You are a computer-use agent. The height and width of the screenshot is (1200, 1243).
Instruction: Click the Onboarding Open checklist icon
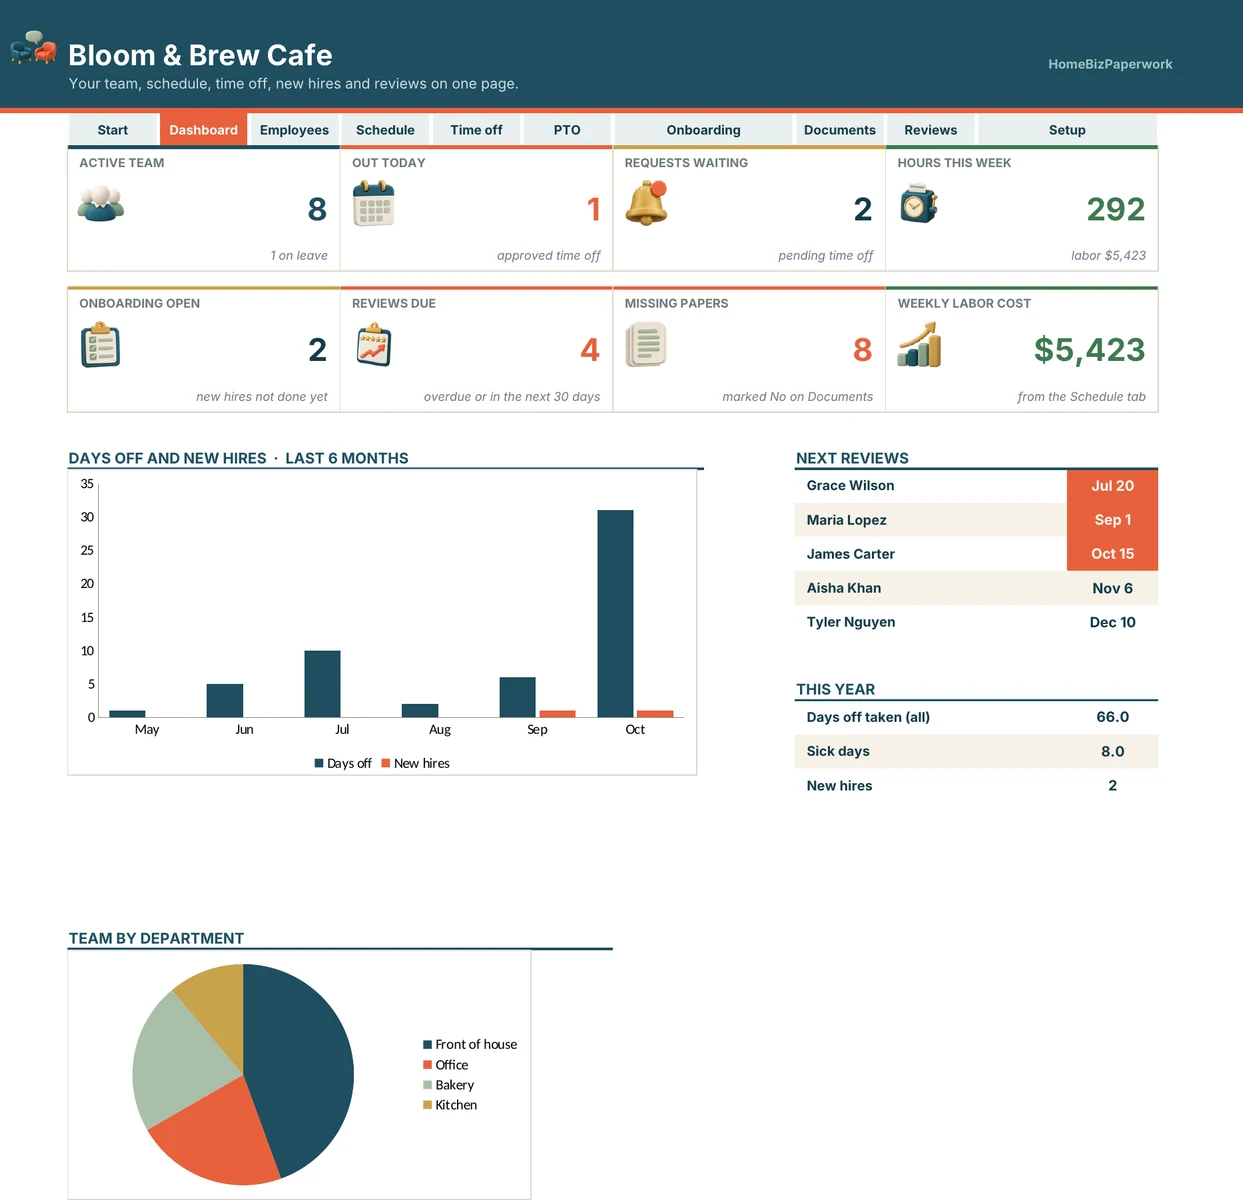(x=100, y=345)
